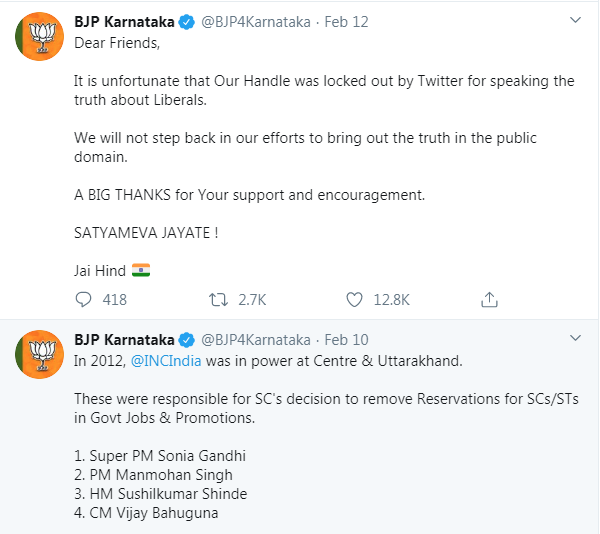Open @BJP4Karnataka handle on Feb 10 tweet
This screenshot has width=600, height=534.
click(x=257, y=340)
